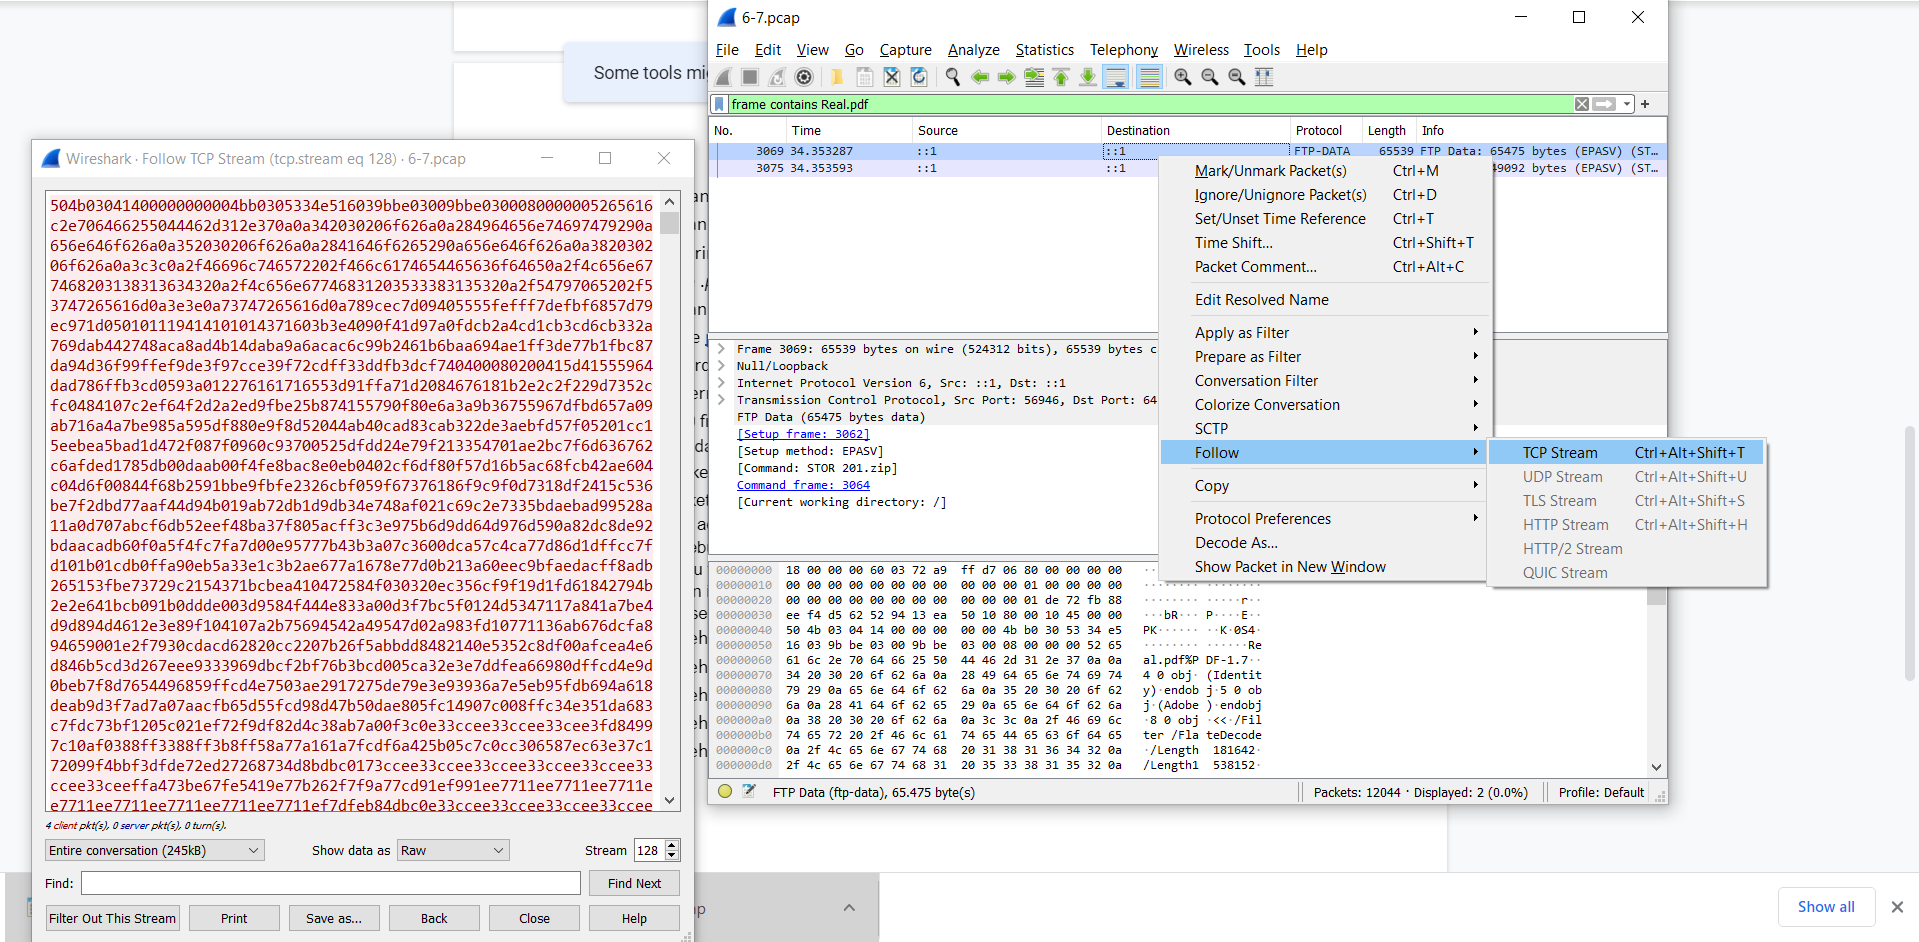Click the expert information circle in status bar
The image size is (1919, 942).
point(725,792)
